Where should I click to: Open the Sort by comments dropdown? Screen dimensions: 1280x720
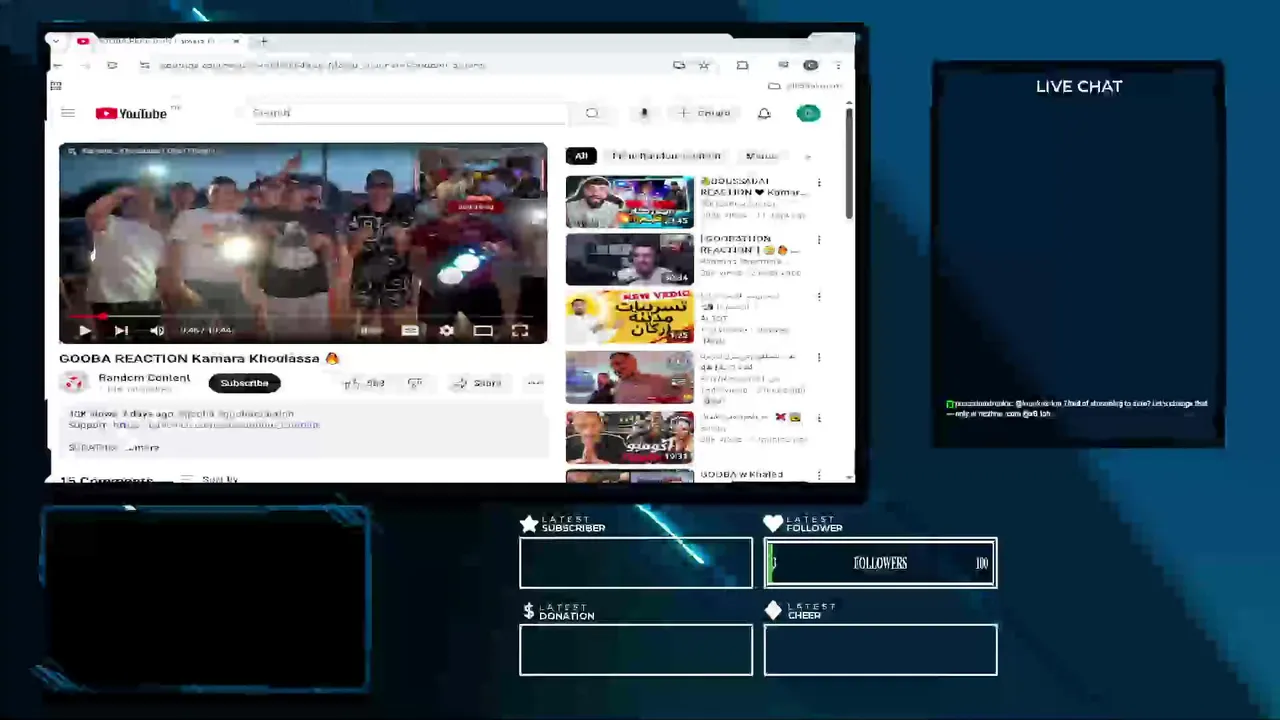[x=210, y=479]
